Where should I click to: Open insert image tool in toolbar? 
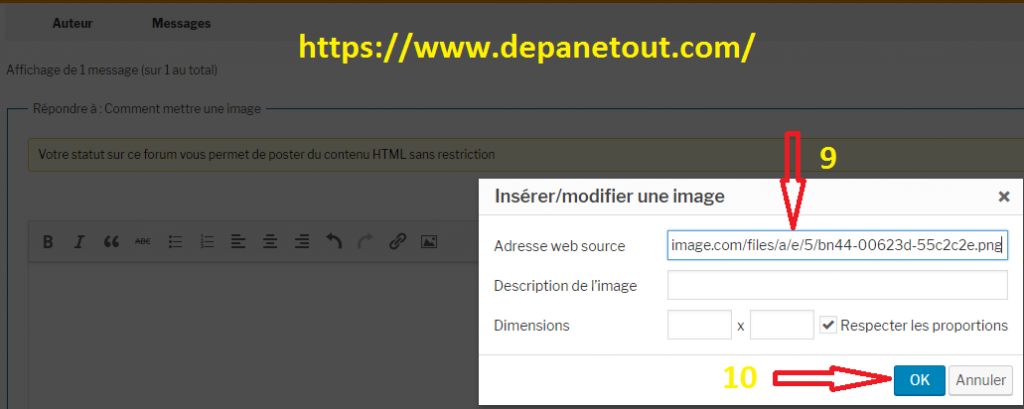(428, 242)
